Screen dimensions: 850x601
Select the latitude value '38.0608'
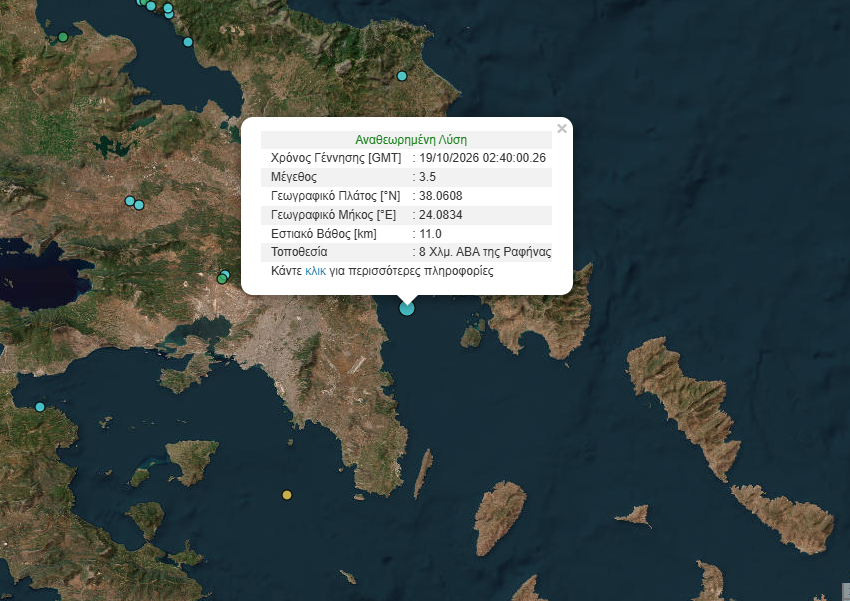441,196
